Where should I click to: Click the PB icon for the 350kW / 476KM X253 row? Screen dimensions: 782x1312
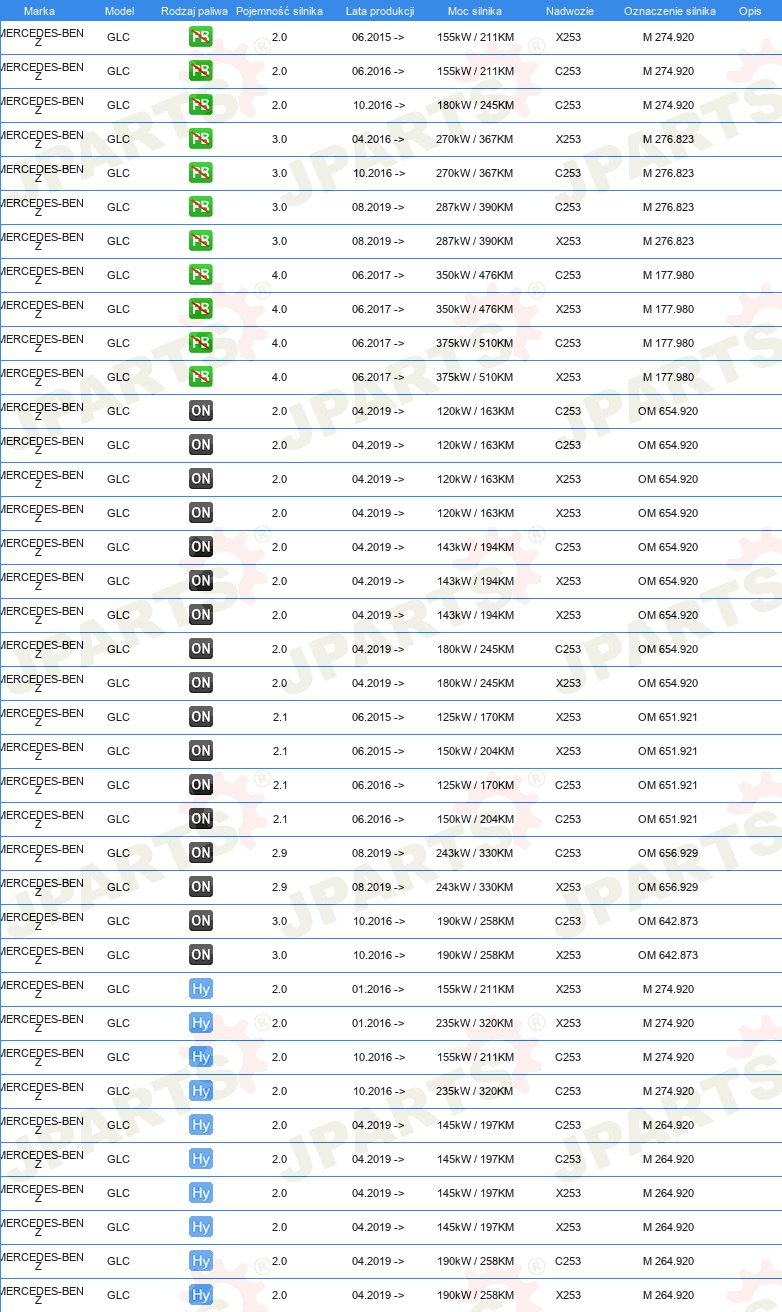tap(201, 310)
